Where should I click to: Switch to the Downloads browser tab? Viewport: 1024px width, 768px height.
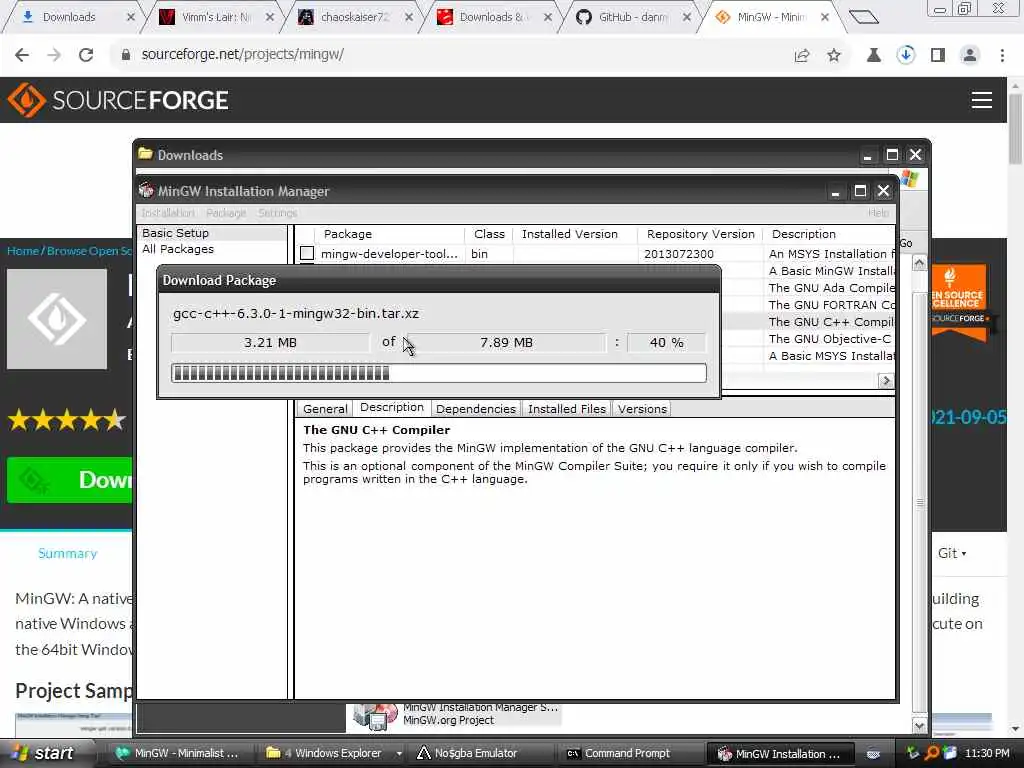[69, 17]
